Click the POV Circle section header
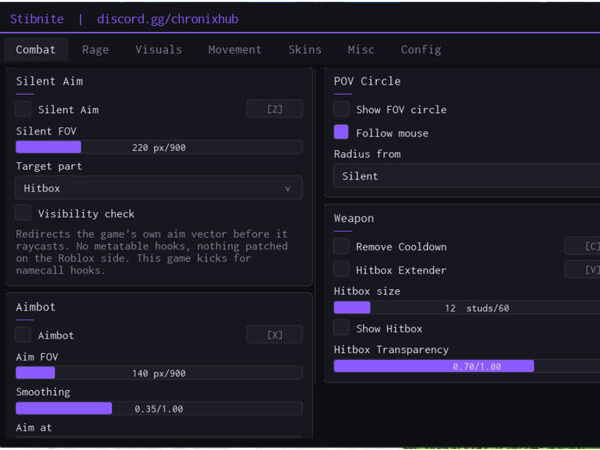Screen dimensions: 600x450 click(367, 81)
